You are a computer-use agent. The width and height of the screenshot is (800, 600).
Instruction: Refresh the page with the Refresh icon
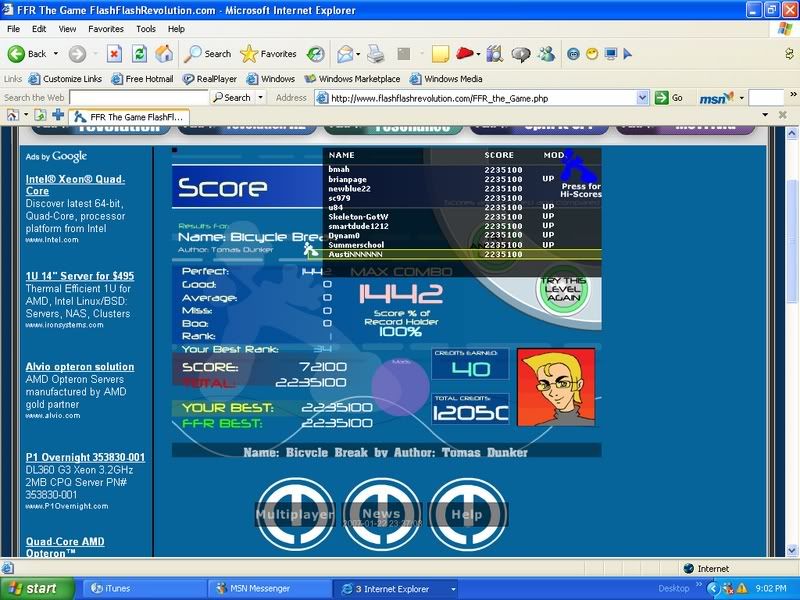point(139,54)
